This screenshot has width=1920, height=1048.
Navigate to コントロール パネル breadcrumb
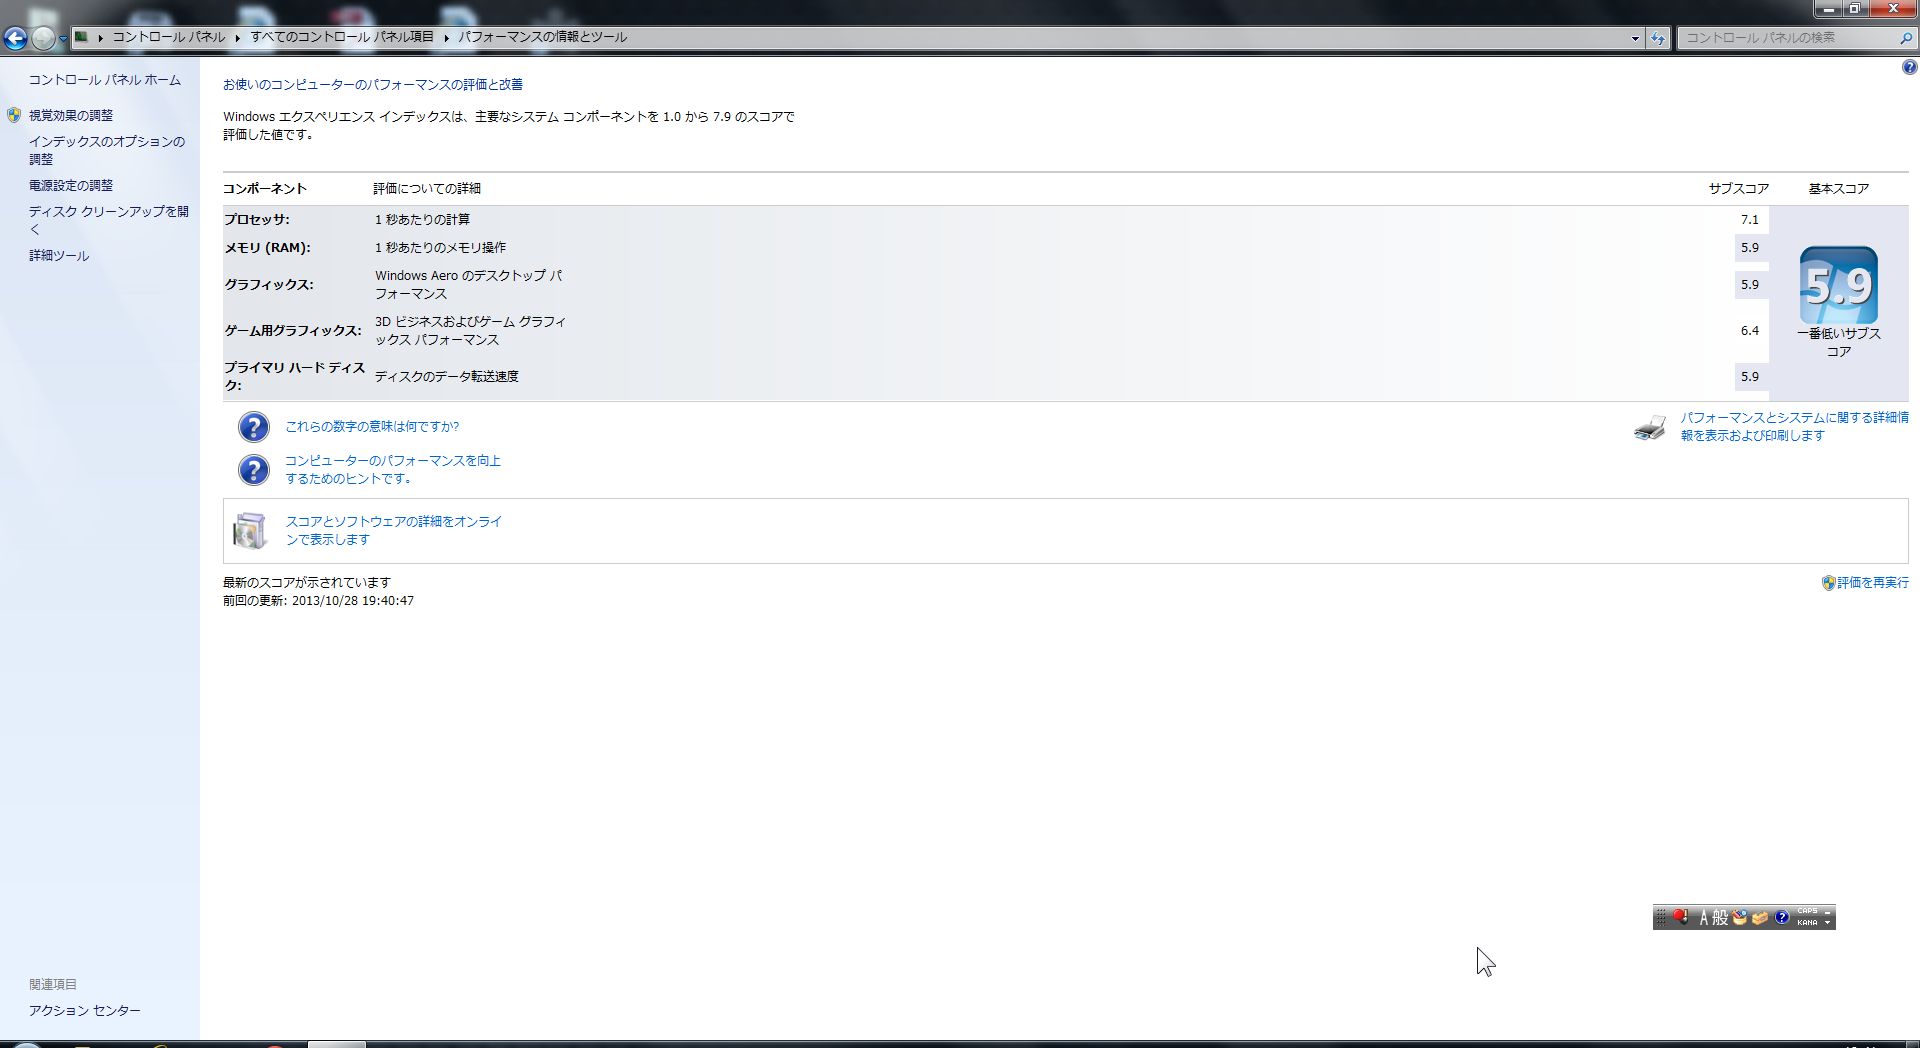[x=169, y=37]
